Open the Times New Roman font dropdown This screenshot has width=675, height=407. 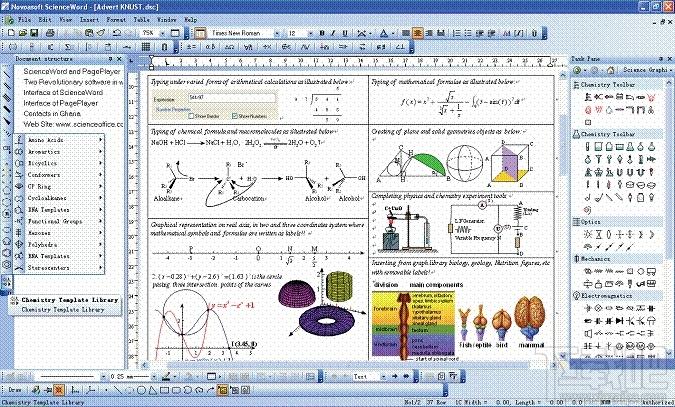[x=277, y=33]
